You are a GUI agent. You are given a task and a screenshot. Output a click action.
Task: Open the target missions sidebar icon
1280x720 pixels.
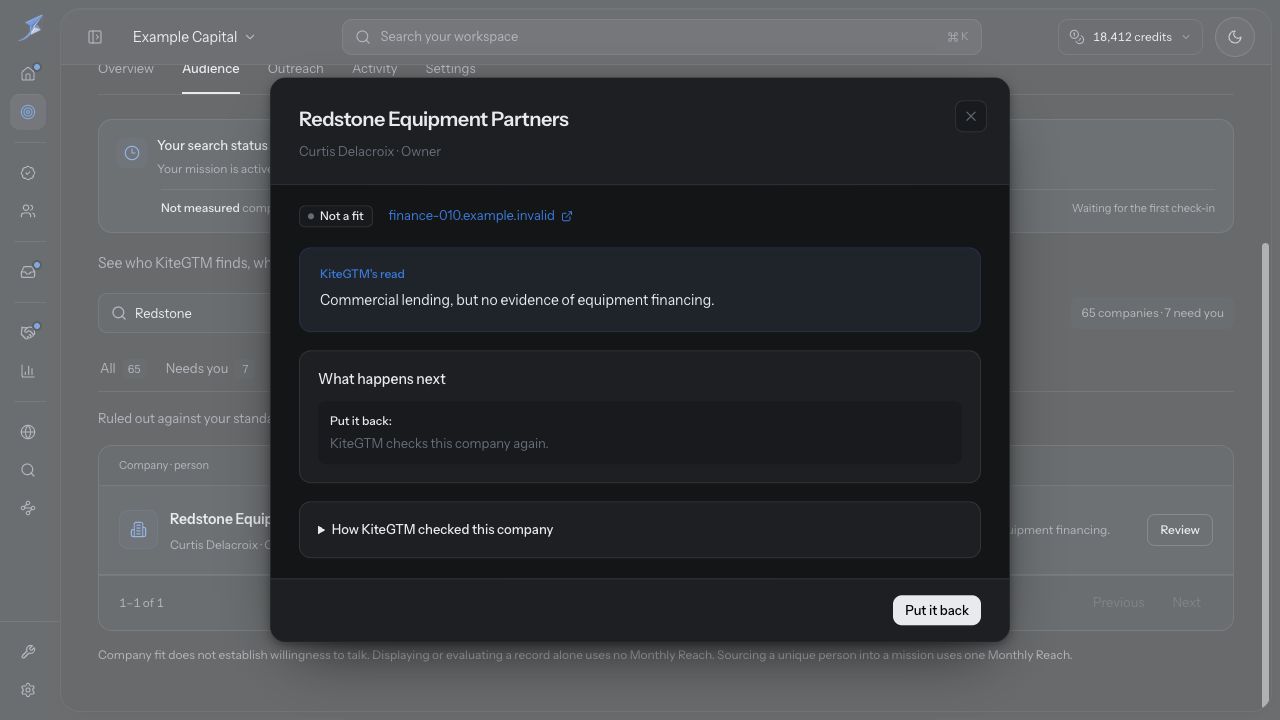(28, 112)
